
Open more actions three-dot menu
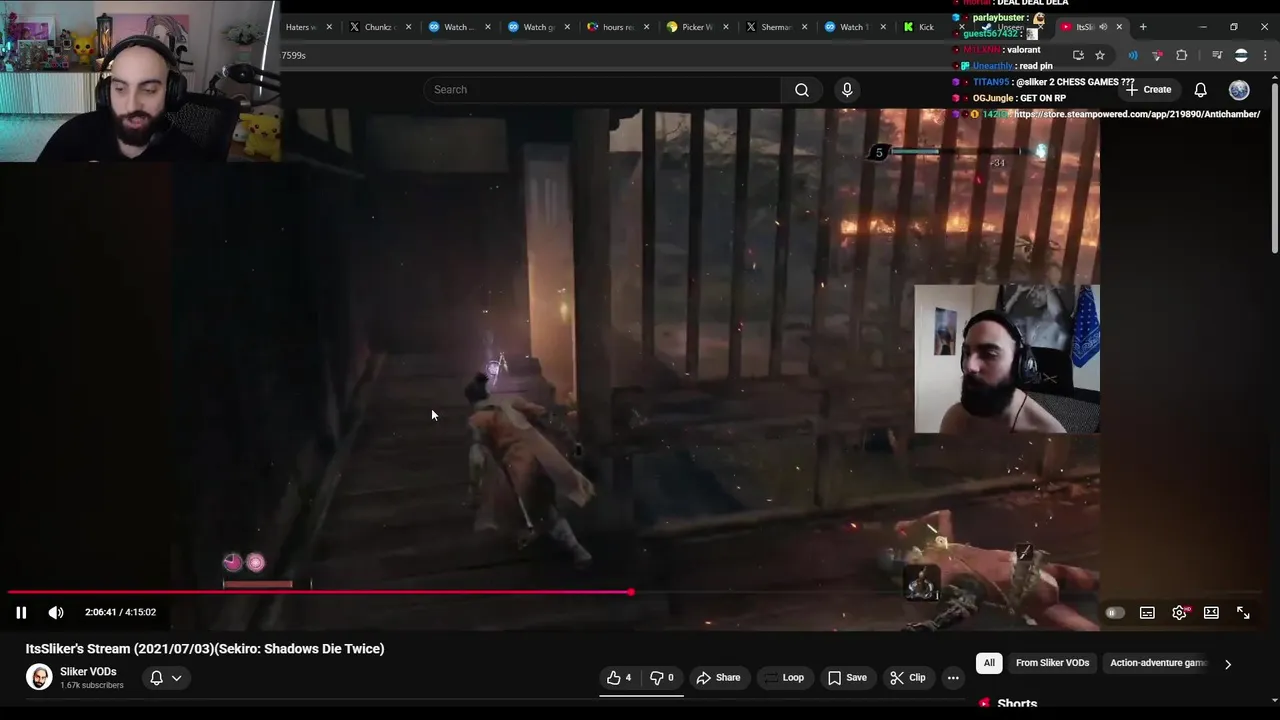pyautogui.click(x=953, y=678)
